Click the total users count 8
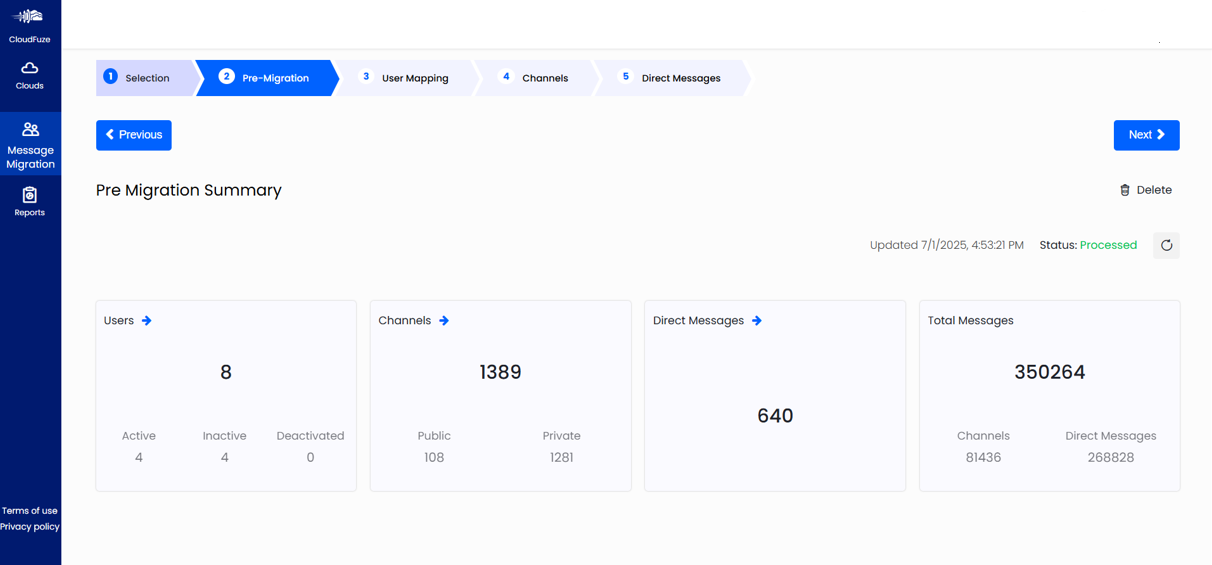1212x565 pixels. 226,372
